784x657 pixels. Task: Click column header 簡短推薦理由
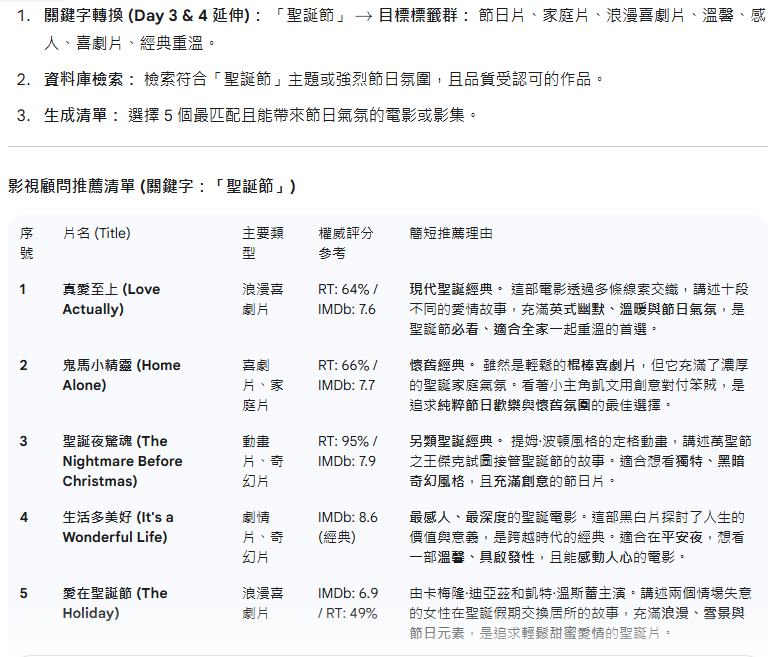(x=451, y=233)
